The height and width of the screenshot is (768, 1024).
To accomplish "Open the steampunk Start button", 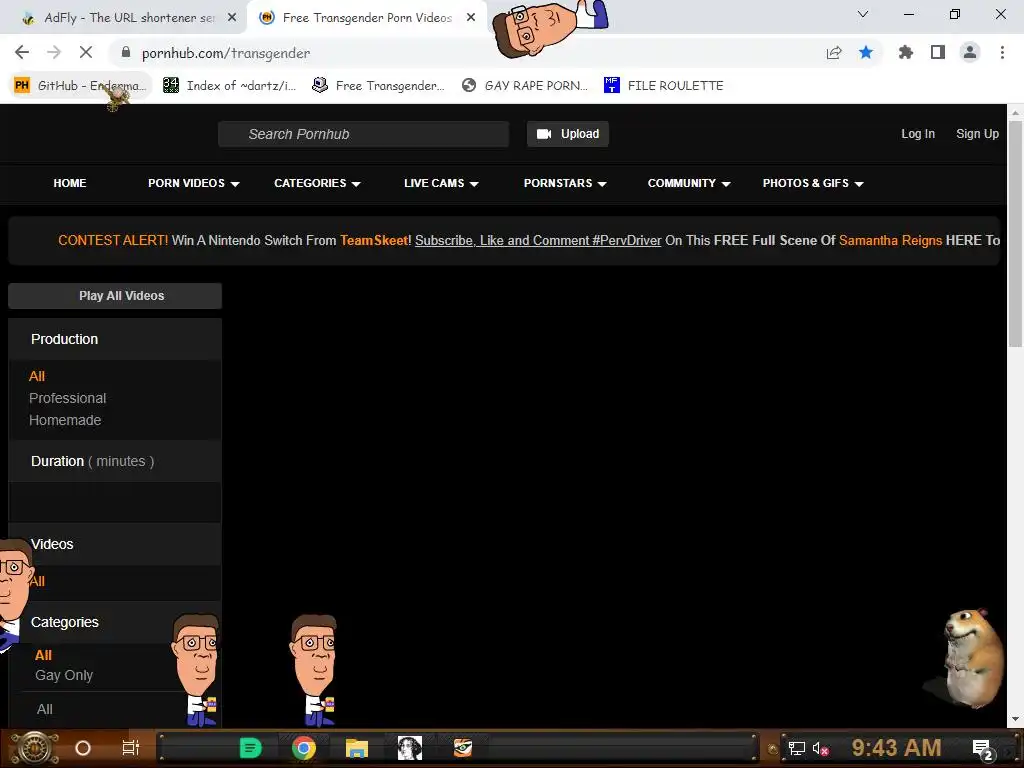I will (x=33, y=748).
